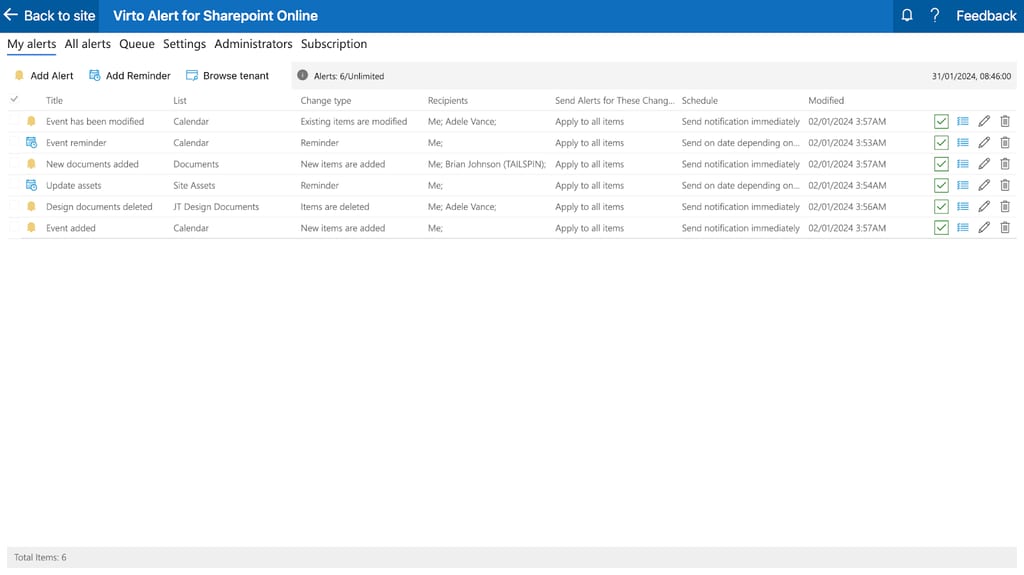Click the Browse tenant icon
Screen dimensions: 1024x575
pyautogui.click(x=191, y=75)
